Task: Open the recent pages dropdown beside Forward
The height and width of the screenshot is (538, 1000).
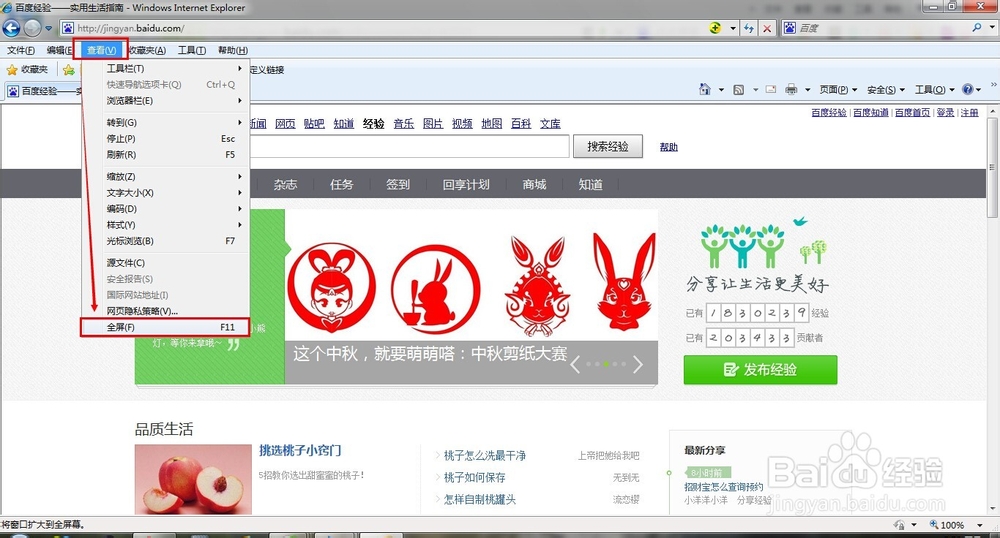Action: (x=48, y=28)
